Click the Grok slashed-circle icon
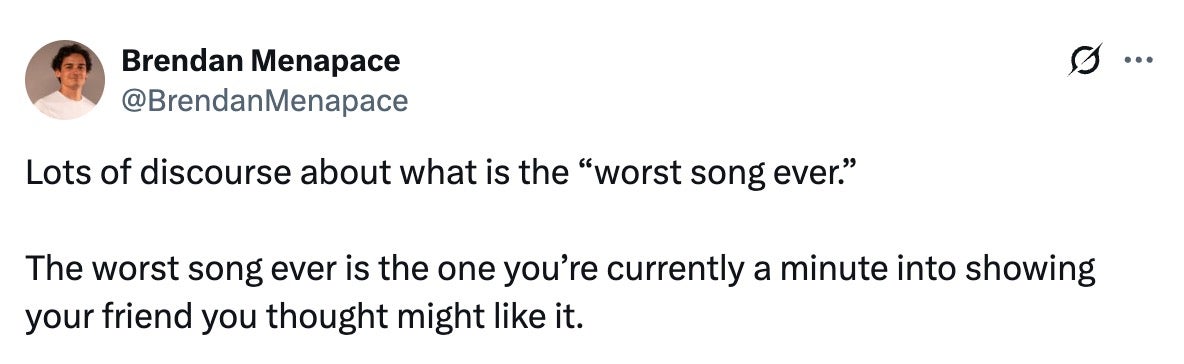This screenshot has height=364, width=1184. [1085, 60]
